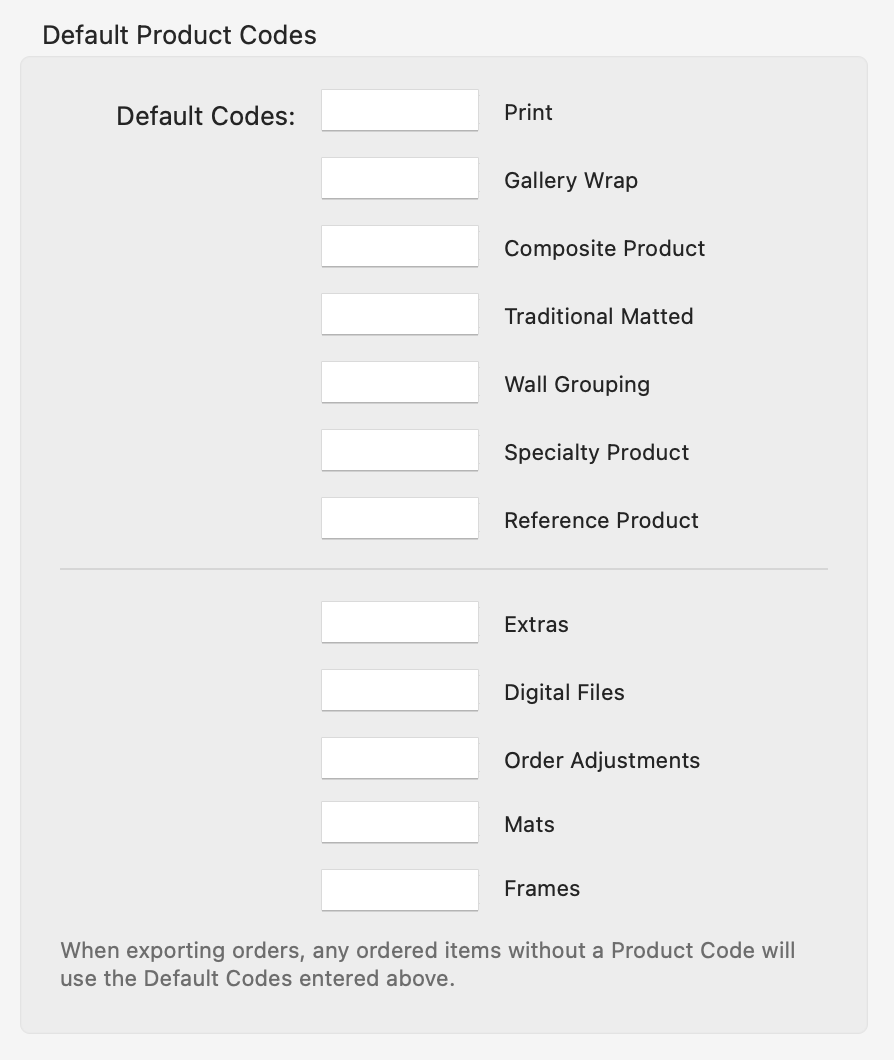Click the Default Product Codes heading

[179, 35]
